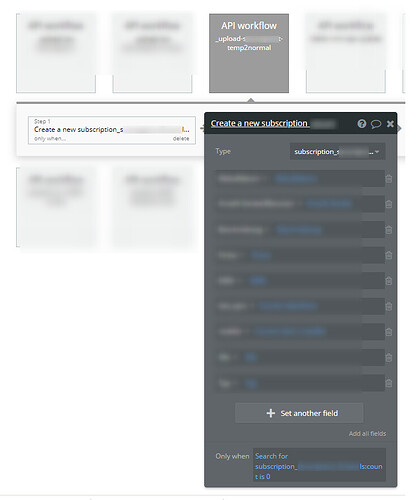The width and height of the screenshot is (419, 500).
Task: Click Set another field button
Action: point(299,413)
